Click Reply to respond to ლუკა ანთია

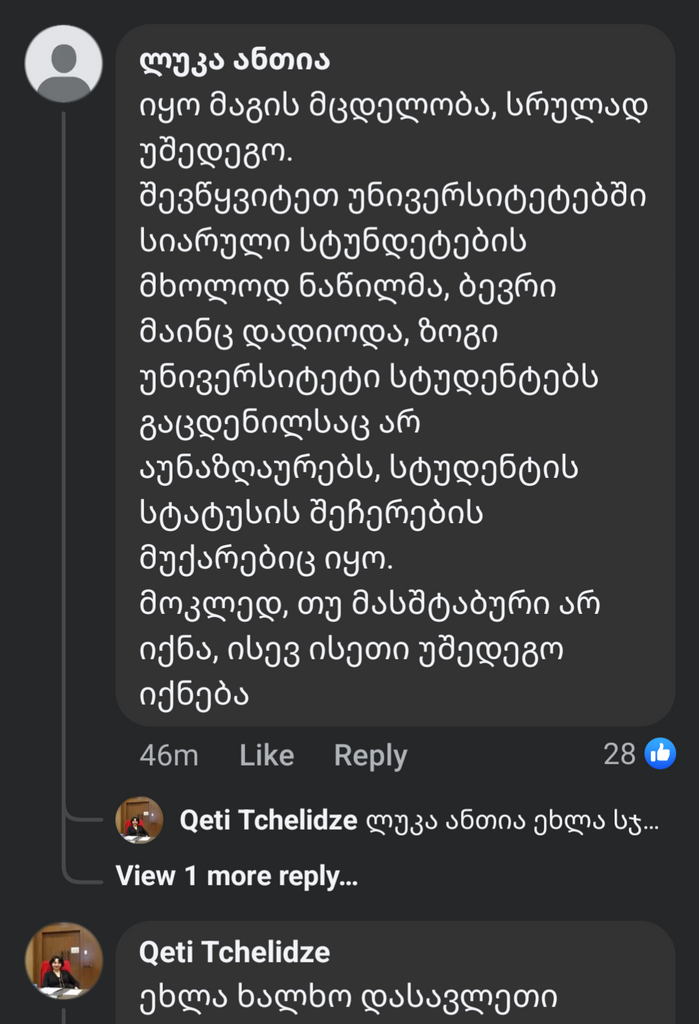[370, 755]
